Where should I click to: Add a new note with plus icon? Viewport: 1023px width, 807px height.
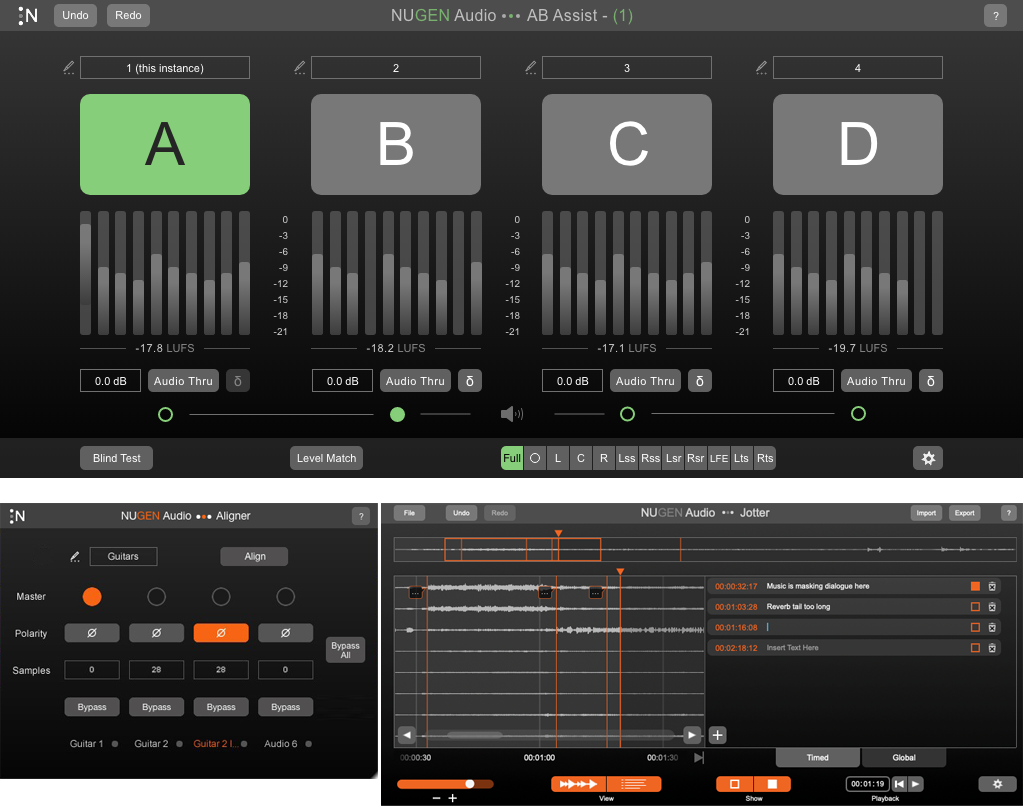(x=717, y=735)
